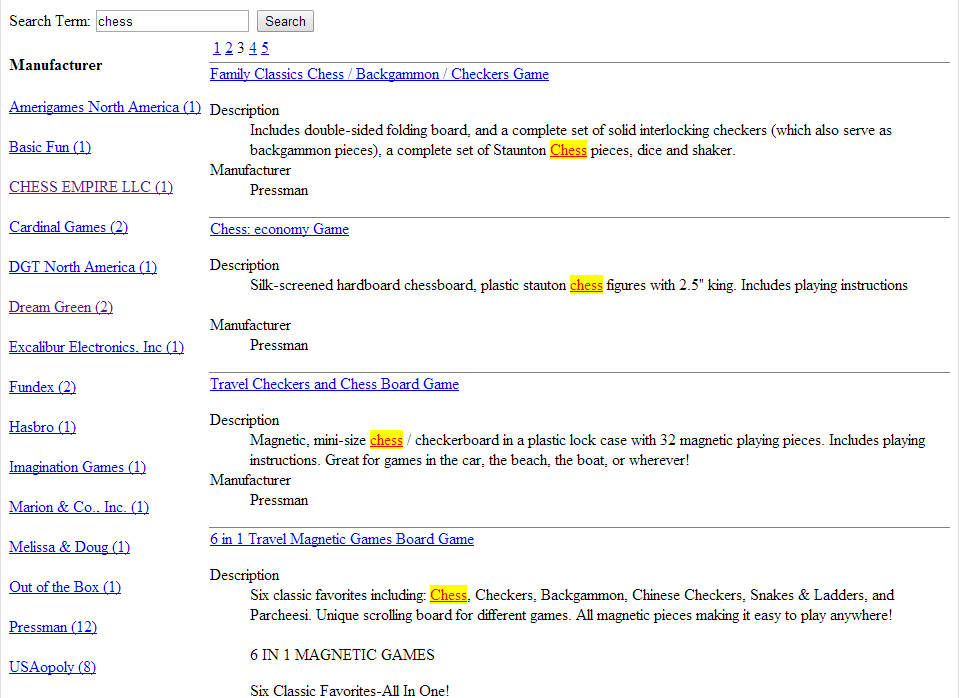959x698 pixels.
Task: Filter by manufacturer Hasbro (1)
Action: pyautogui.click(x=42, y=427)
